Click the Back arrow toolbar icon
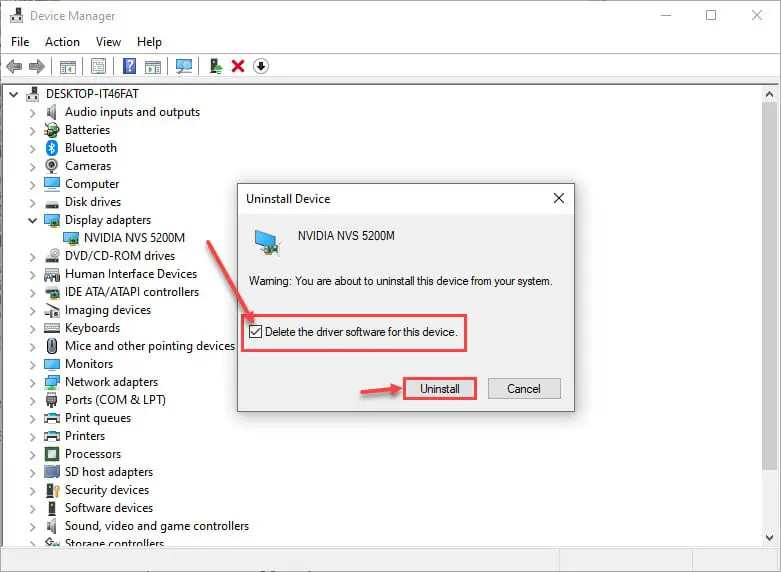This screenshot has width=781, height=572. coord(14,66)
